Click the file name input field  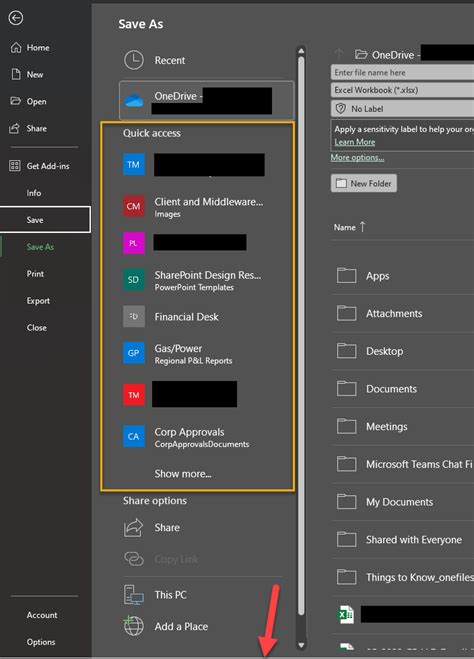pyautogui.click(x=402, y=72)
